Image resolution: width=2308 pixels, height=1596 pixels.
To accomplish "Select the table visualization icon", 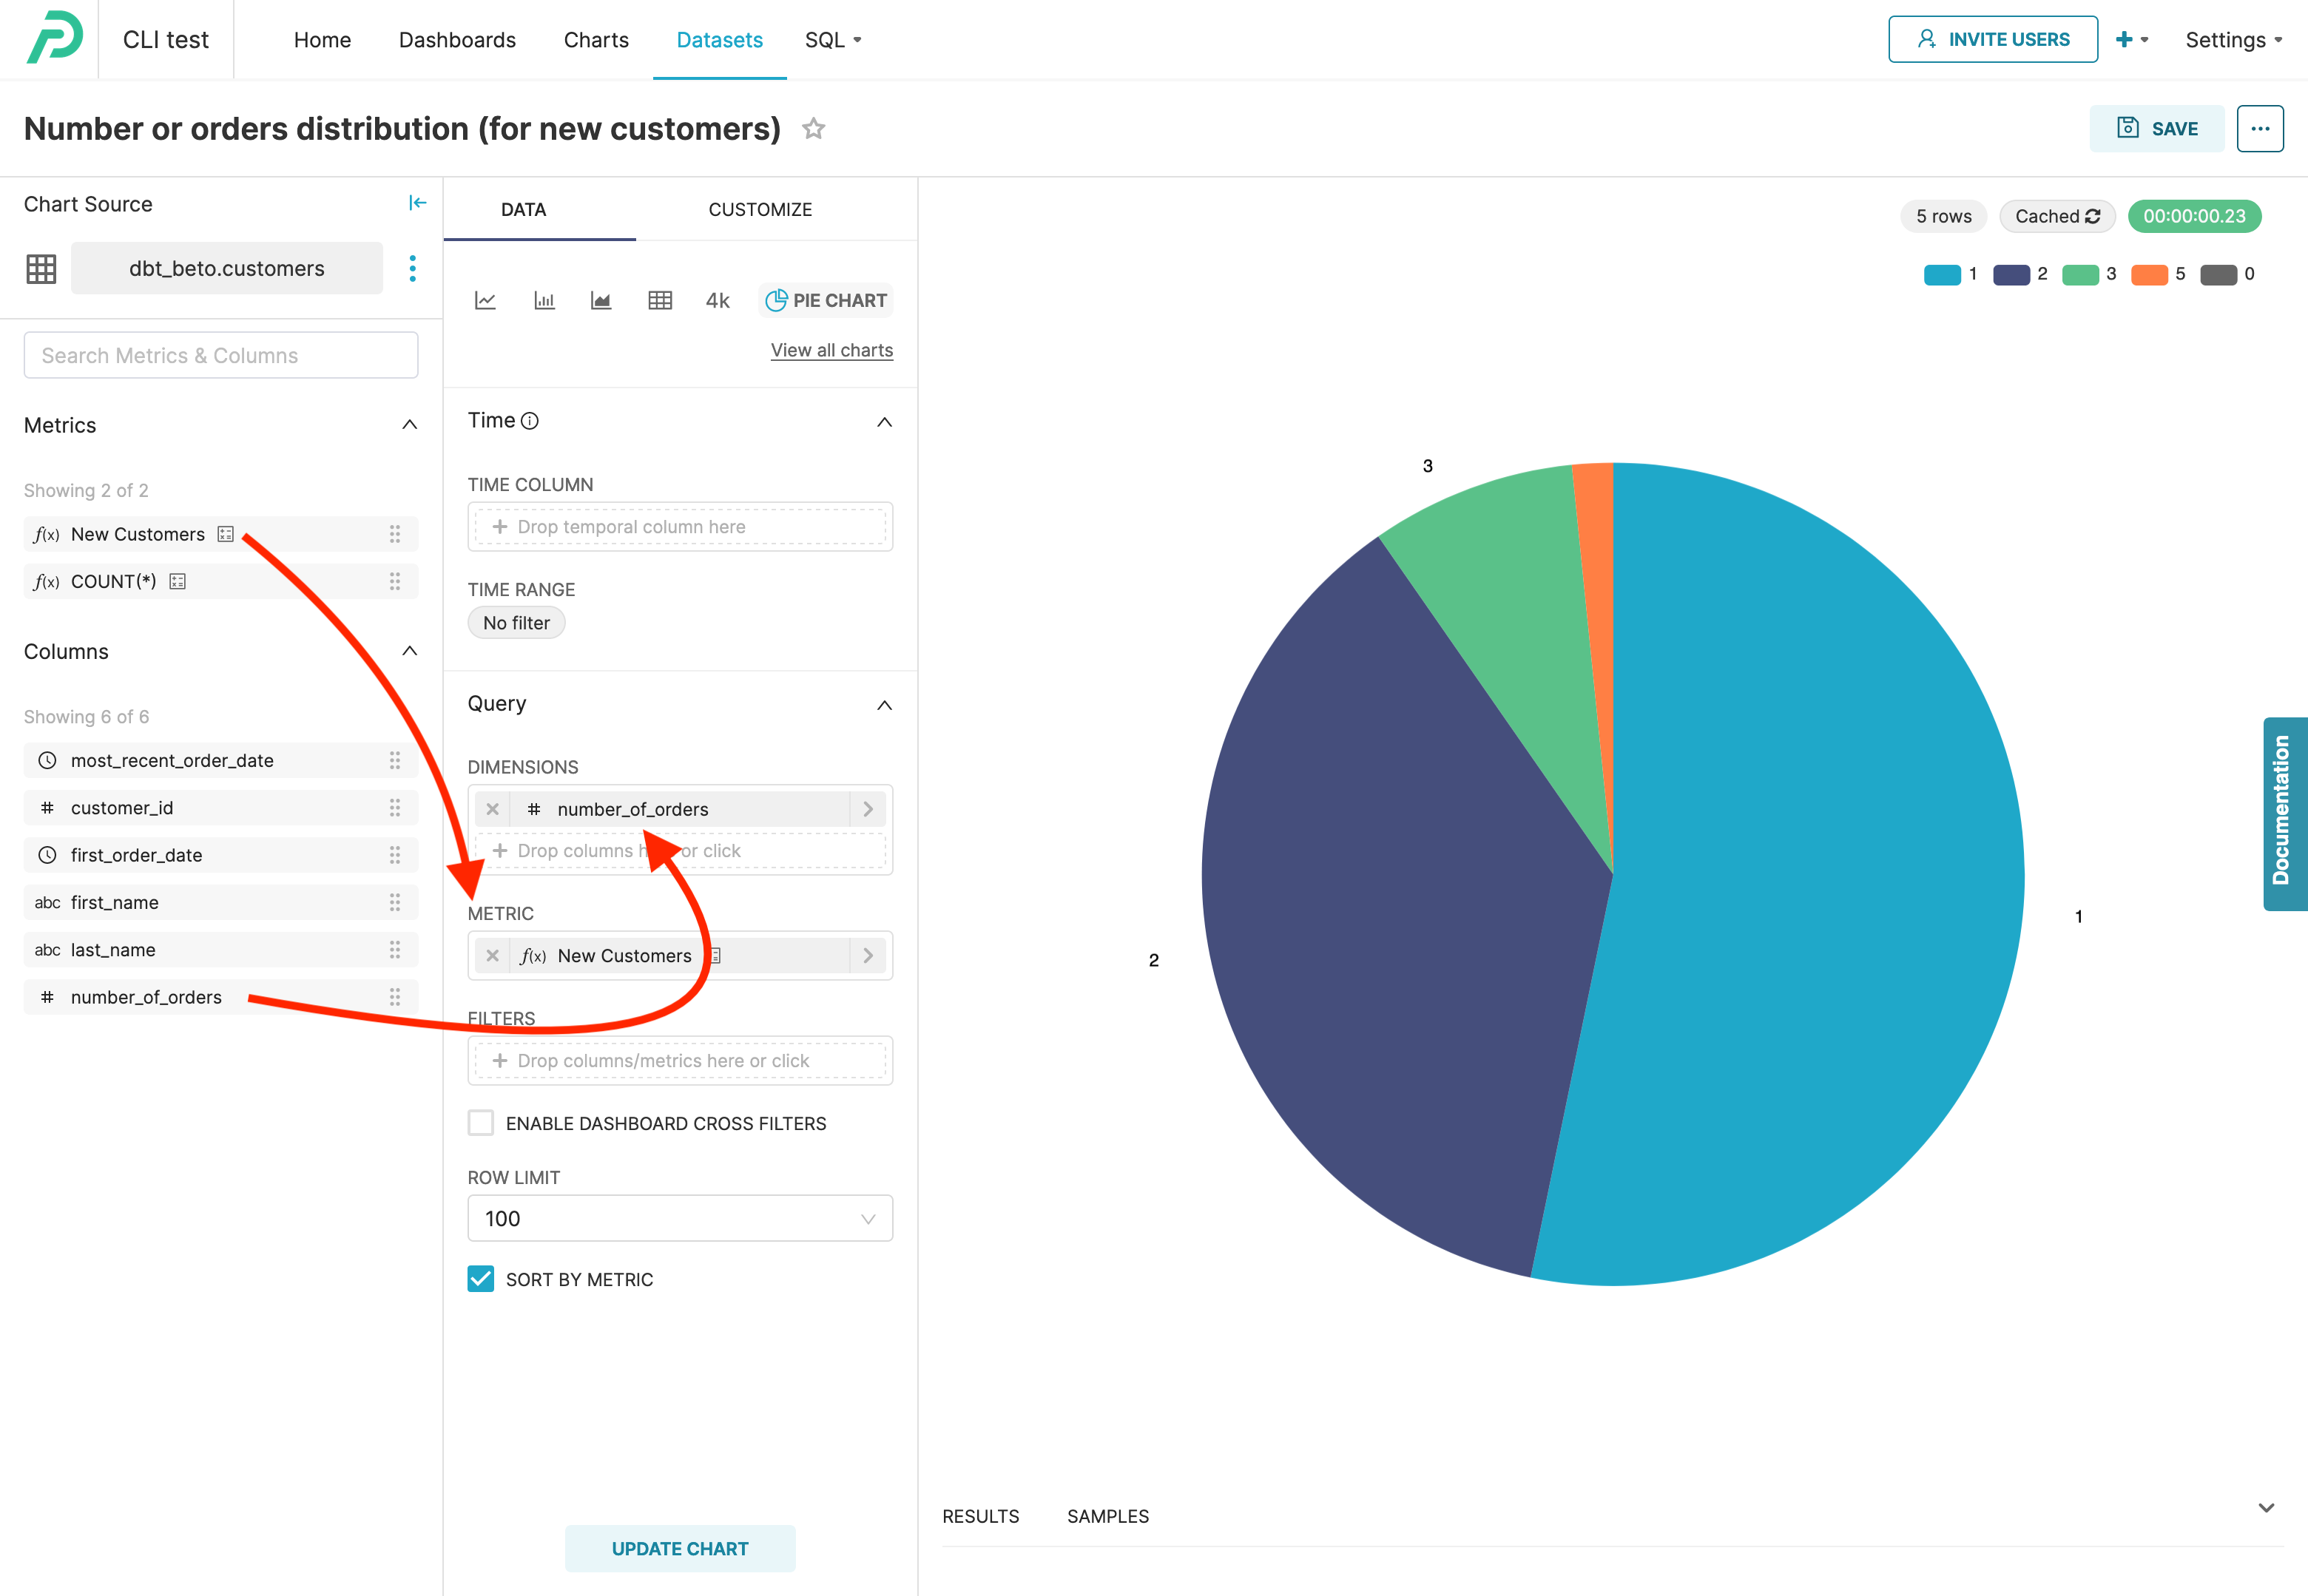I will coord(660,300).
